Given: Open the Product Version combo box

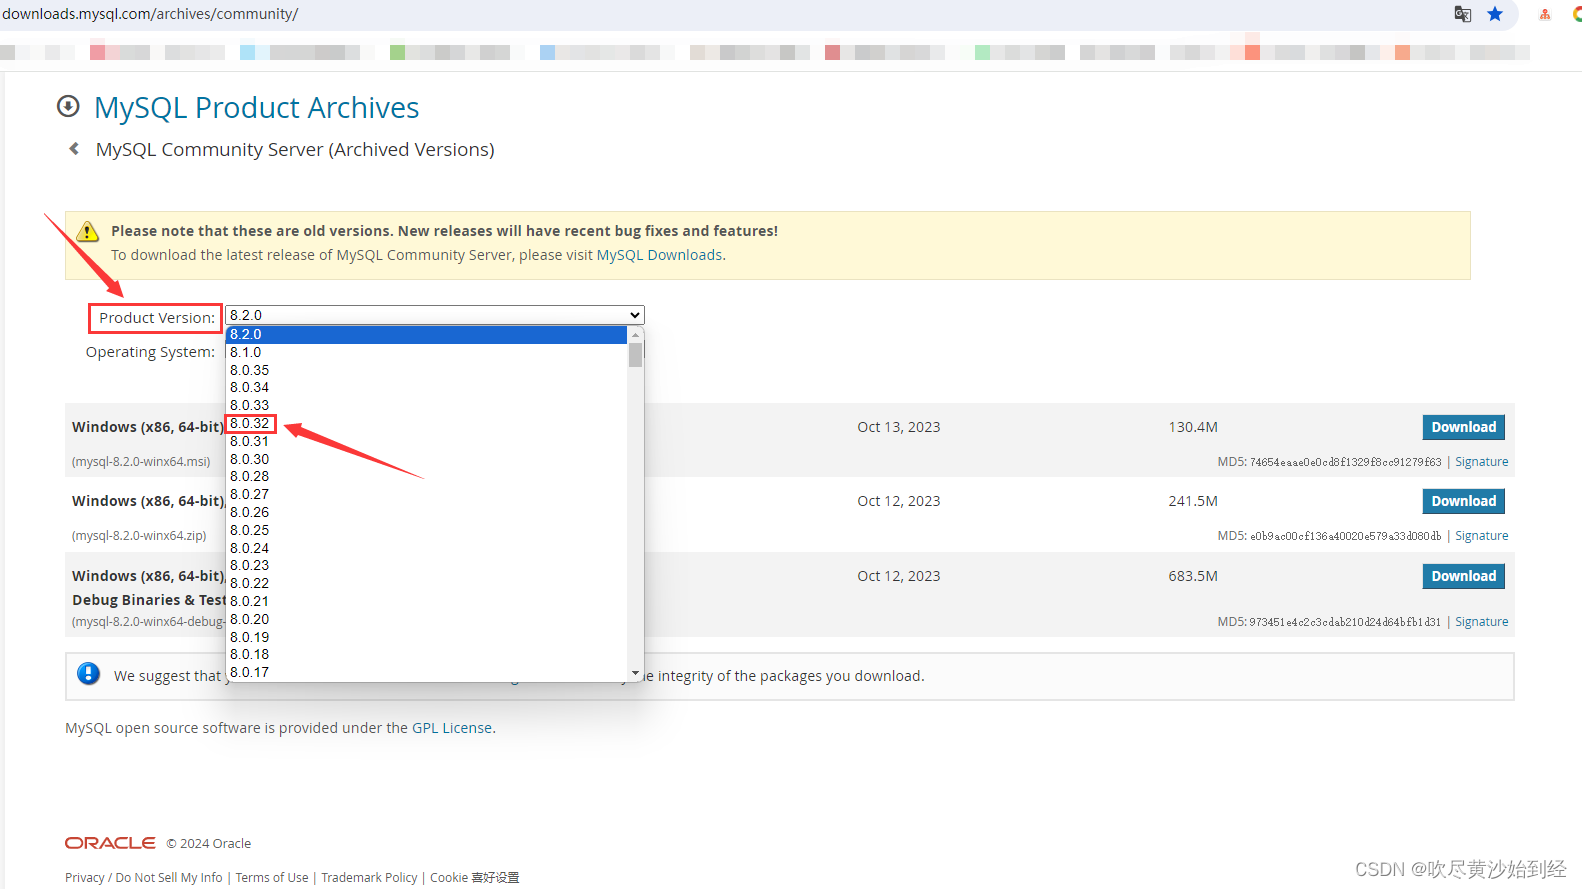Looking at the screenshot, I should pyautogui.click(x=435, y=315).
